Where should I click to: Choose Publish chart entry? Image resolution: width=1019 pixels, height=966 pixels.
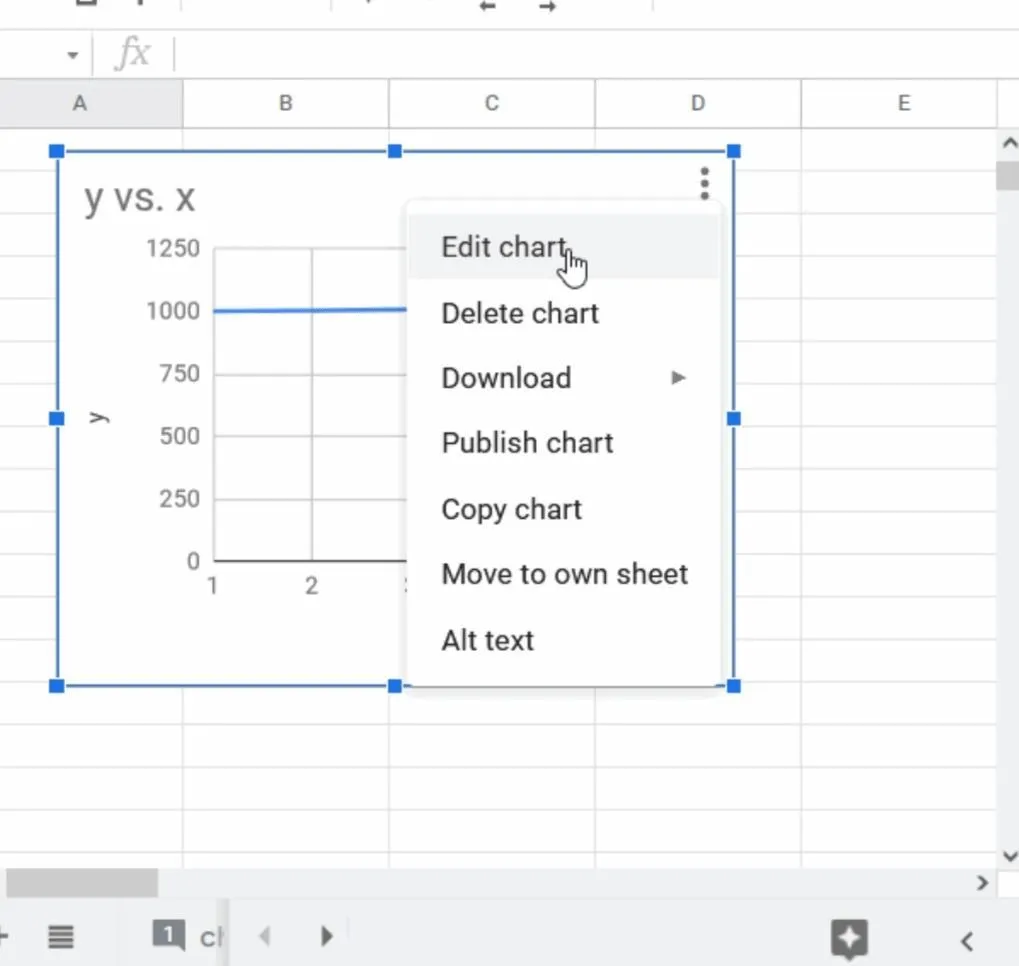pos(563,443)
